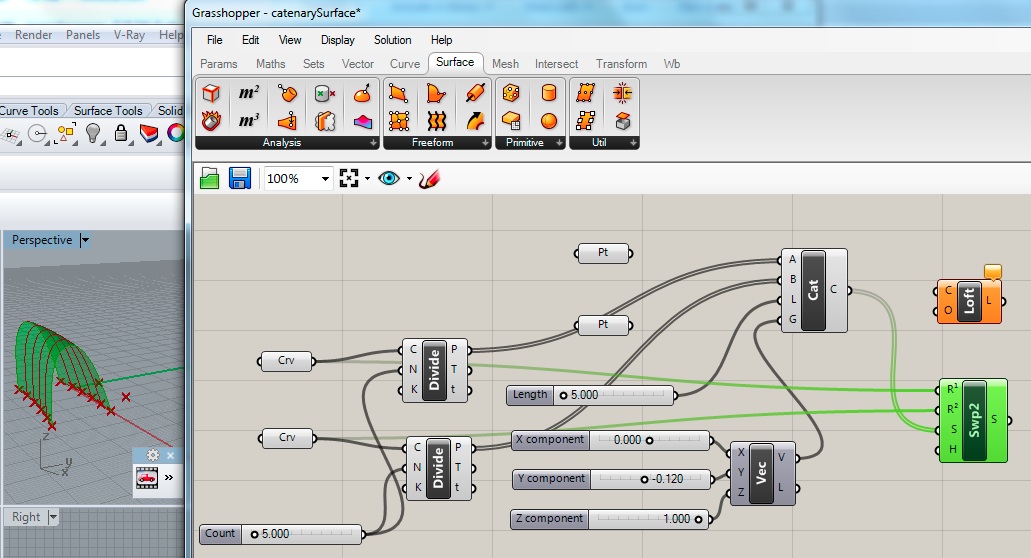Open the dropdown arrow beside Zoom Extents
Screen dimensions: 1031x558
[x=367, y=179]
